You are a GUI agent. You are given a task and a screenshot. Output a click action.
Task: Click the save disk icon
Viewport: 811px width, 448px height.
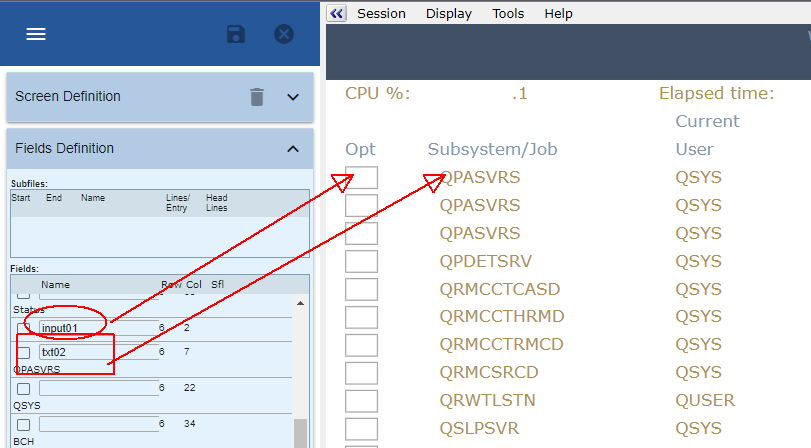[236, 34]
